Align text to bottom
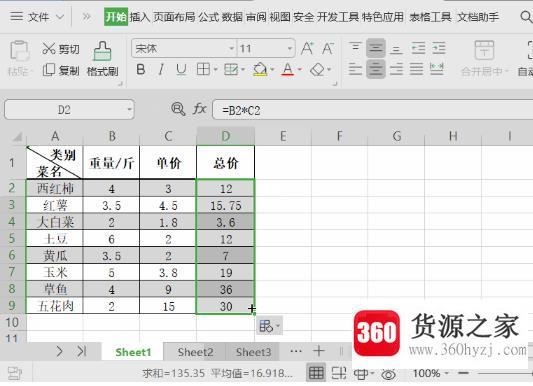This screenshot has width=533, height=386. (396, 49)
